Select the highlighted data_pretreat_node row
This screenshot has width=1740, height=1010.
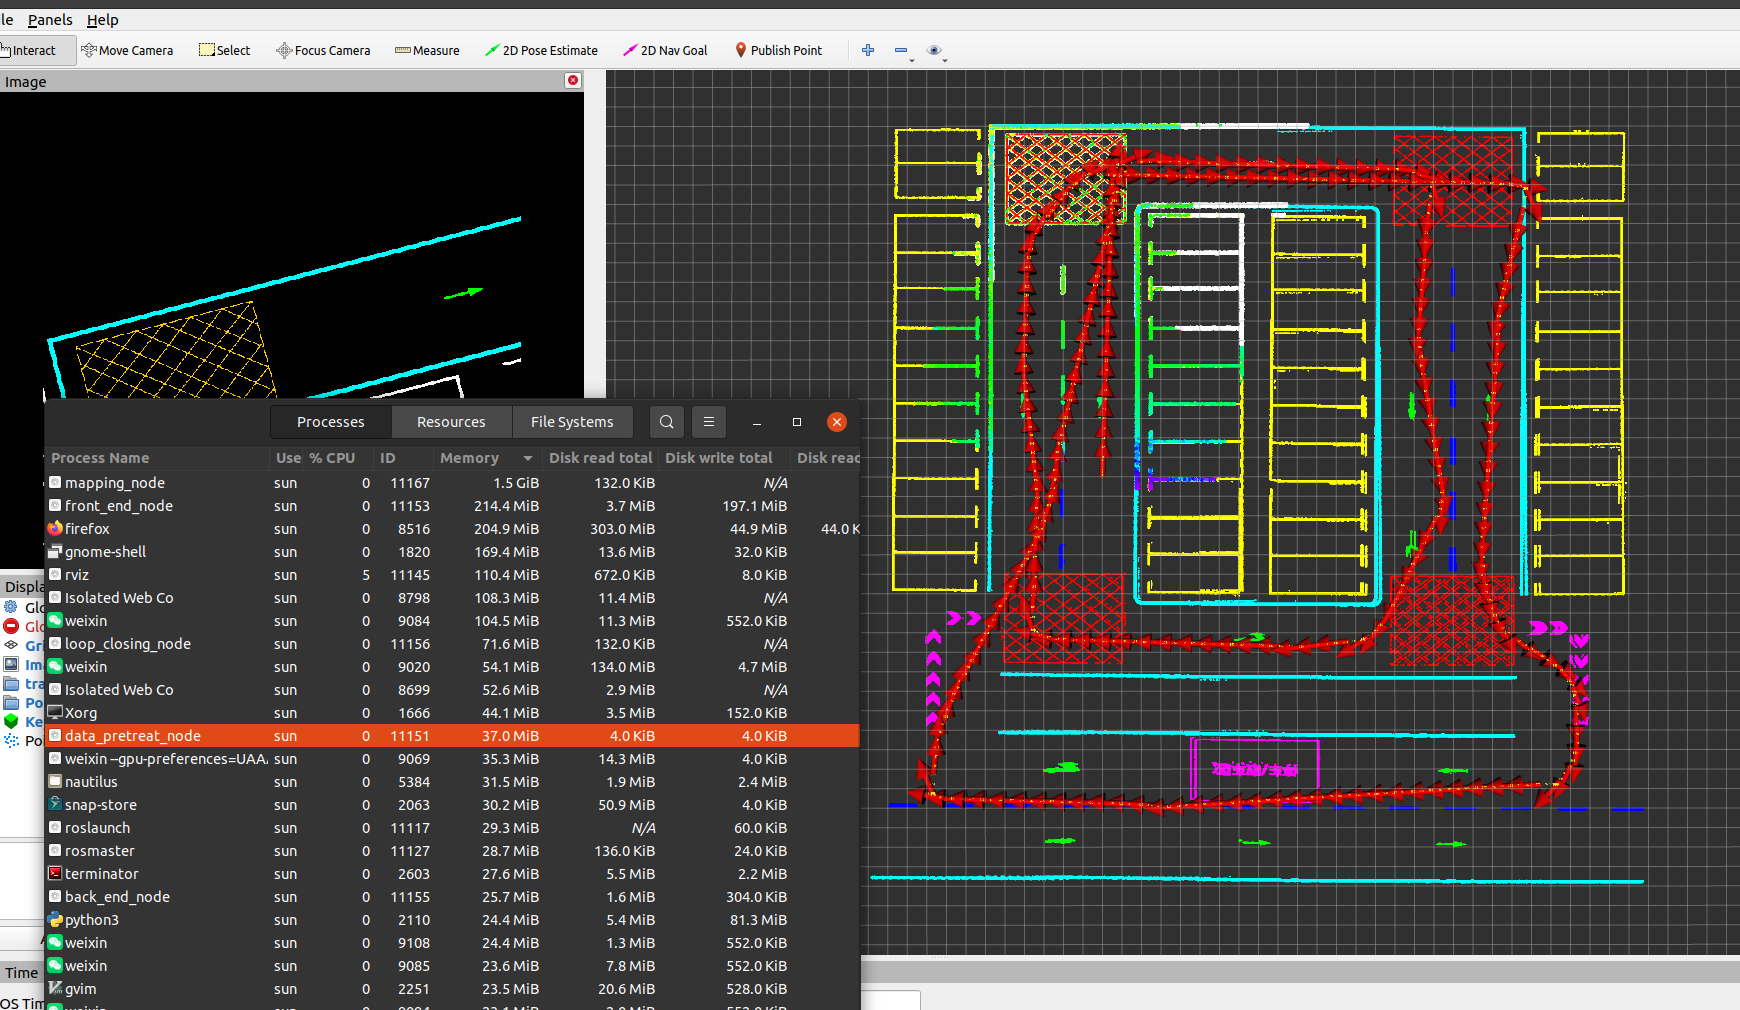(x=452, y=736)
